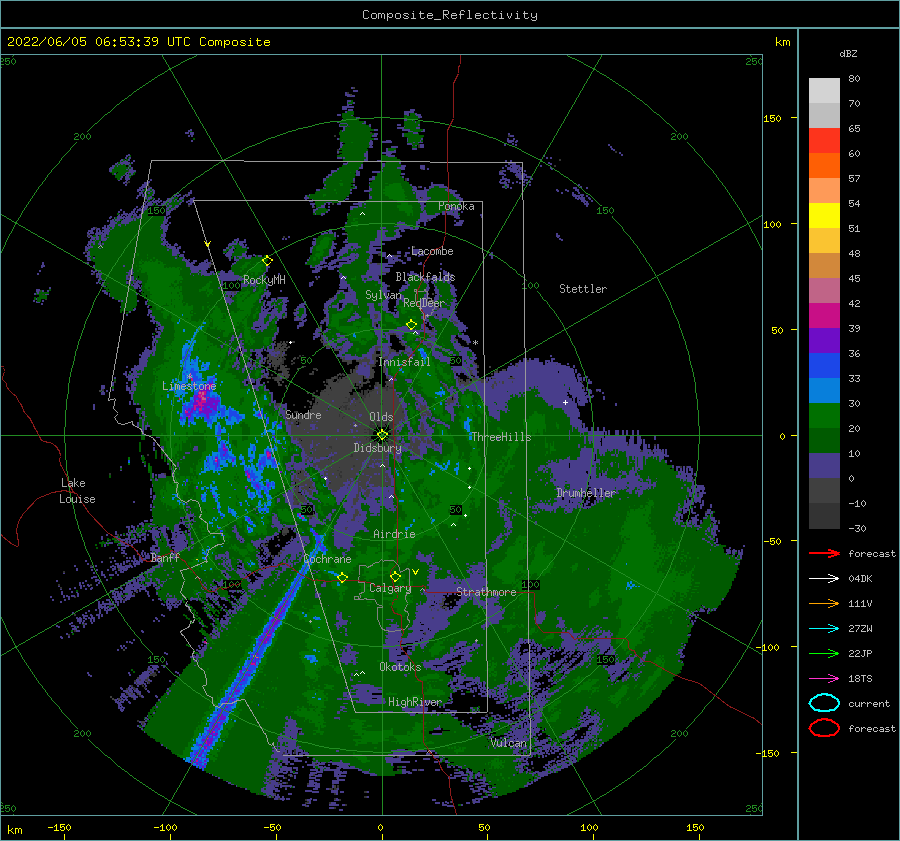Click the Composite_Reflectivity title text

[x=450, y=15]
